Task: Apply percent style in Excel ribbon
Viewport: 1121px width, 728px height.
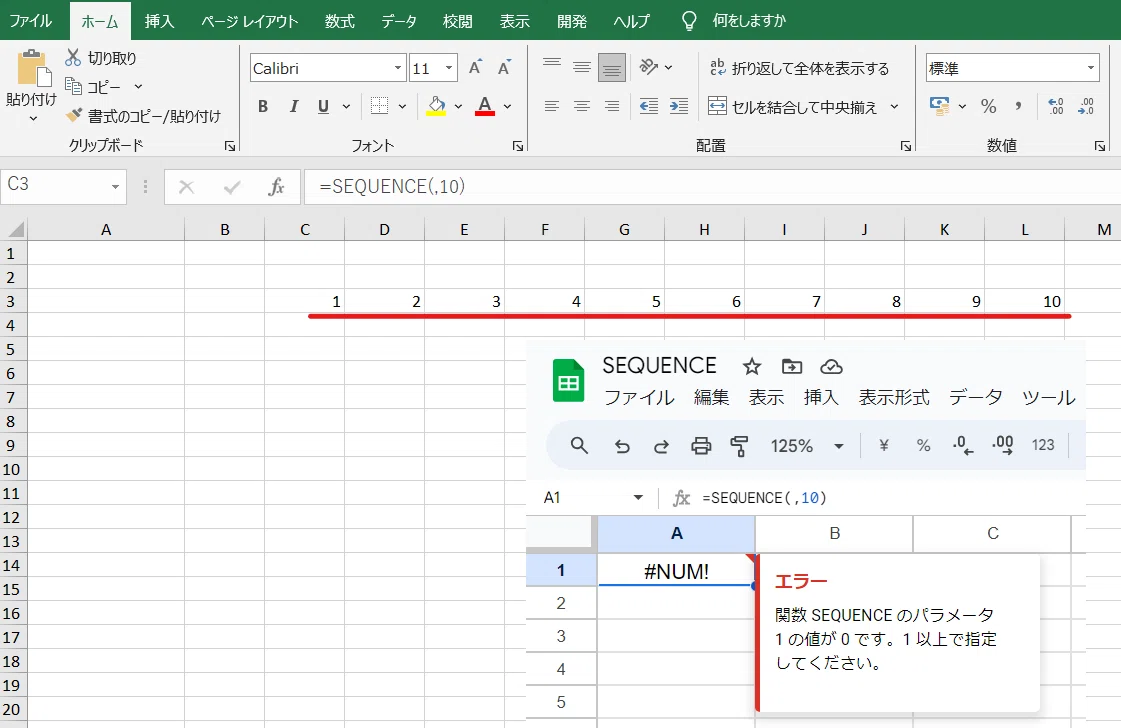Action: [989, 107]
